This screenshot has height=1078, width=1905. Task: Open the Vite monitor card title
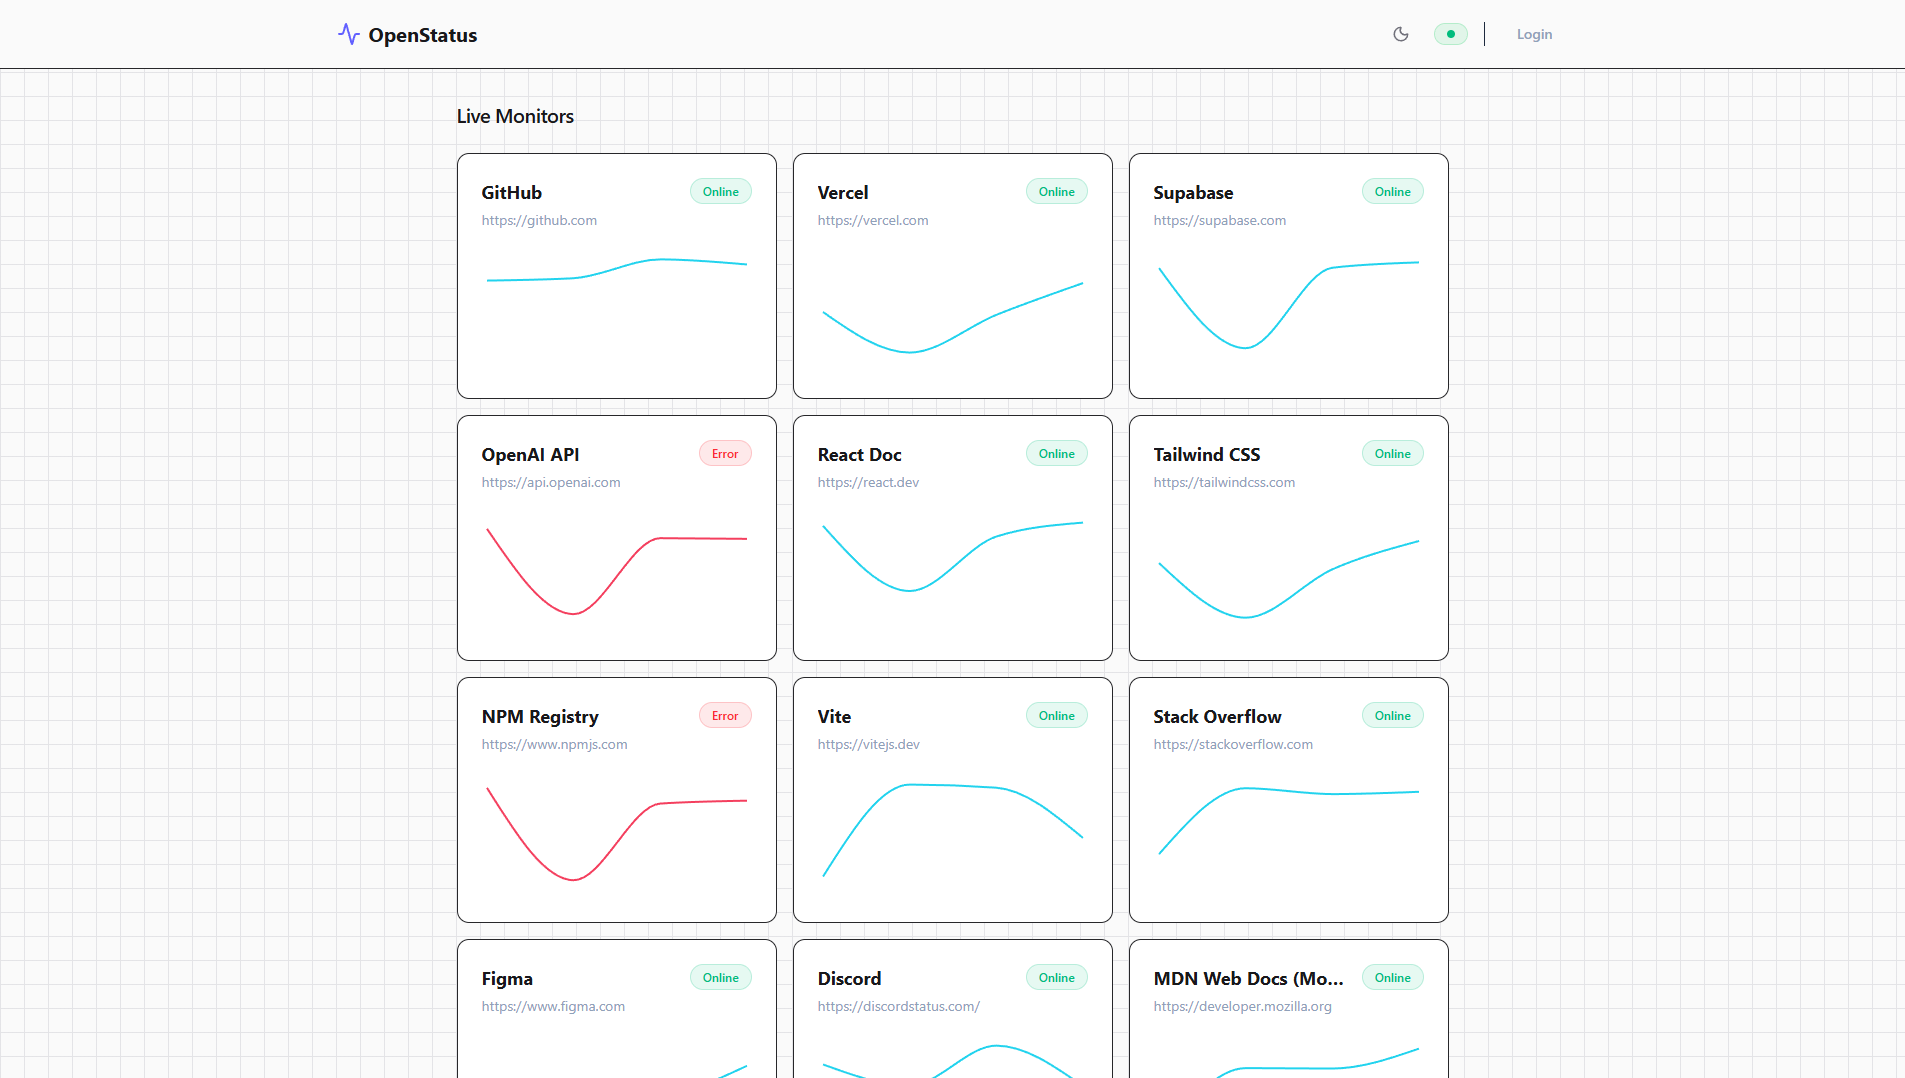coord(834,716)
